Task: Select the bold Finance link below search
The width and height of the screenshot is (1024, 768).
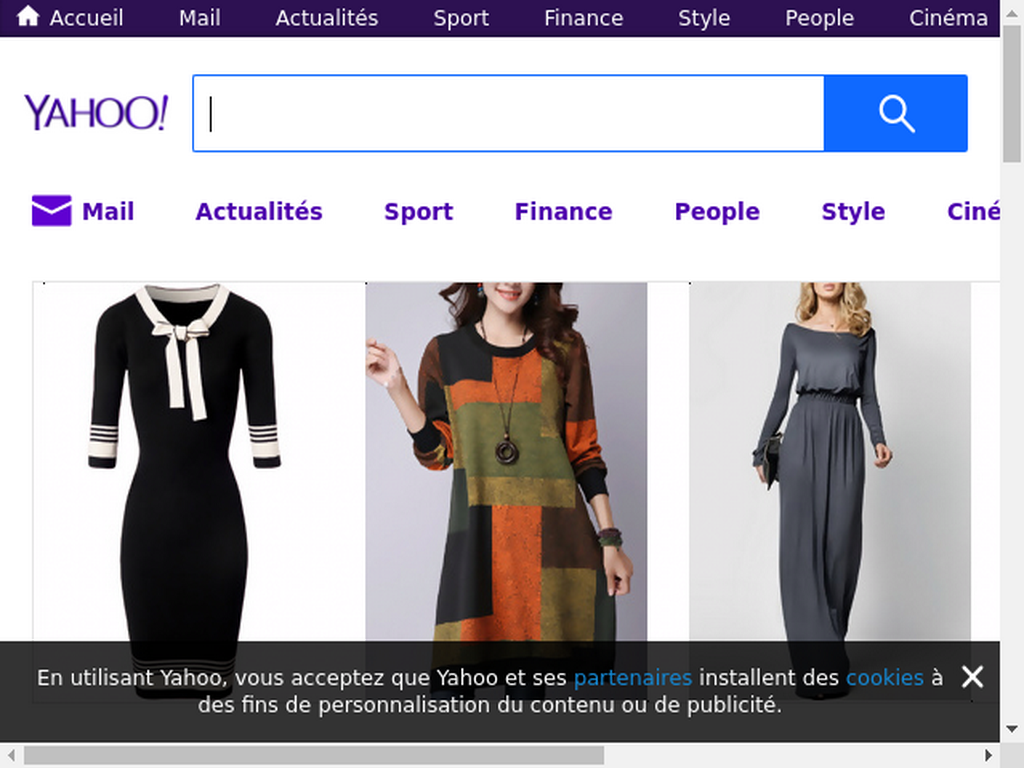Action: 564,212
